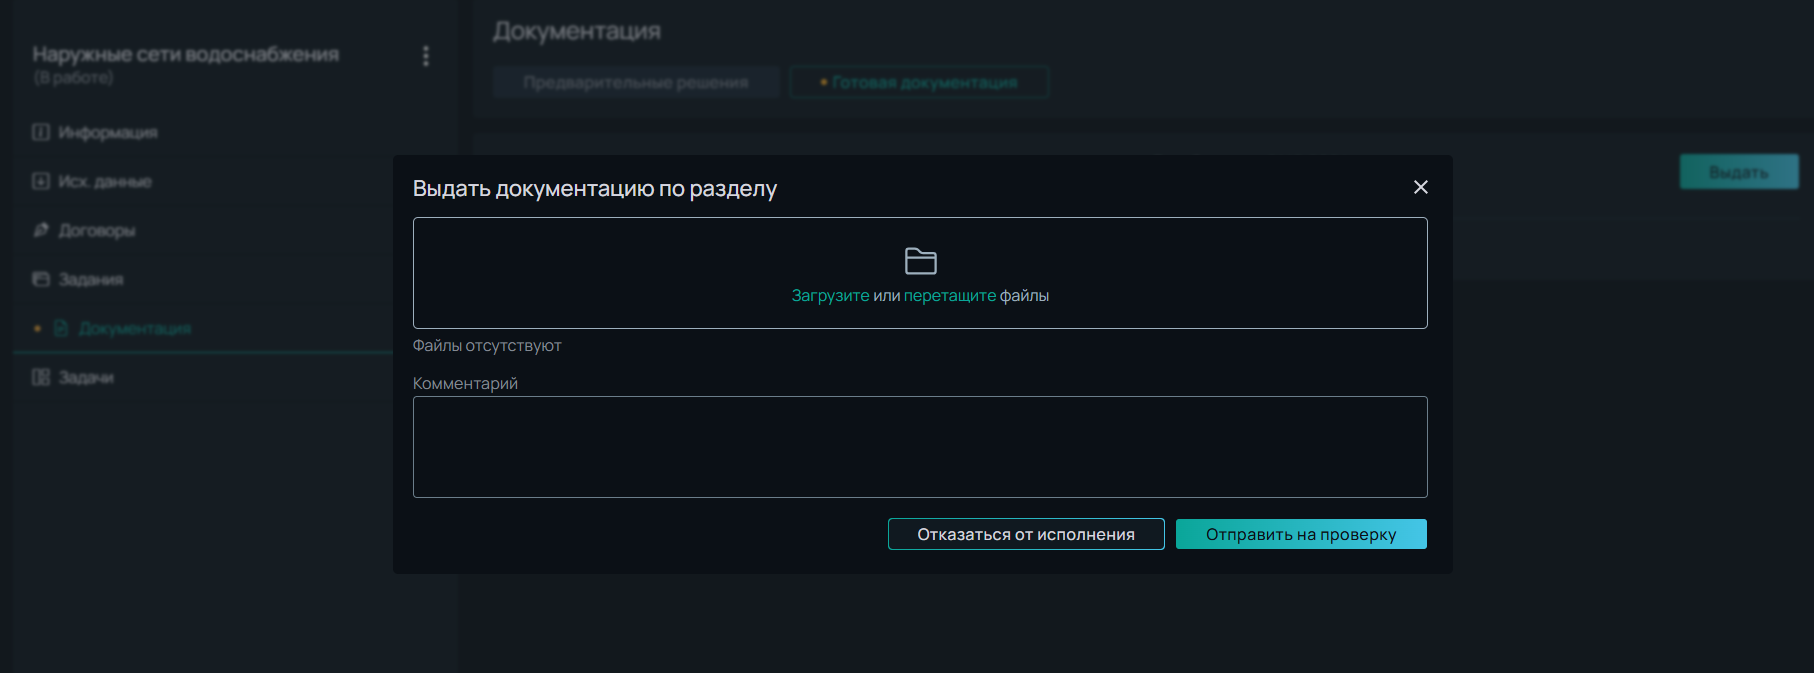The image size is (1814, 673).
Task: Click inside the file drop zone
Action: click(920, 273)
